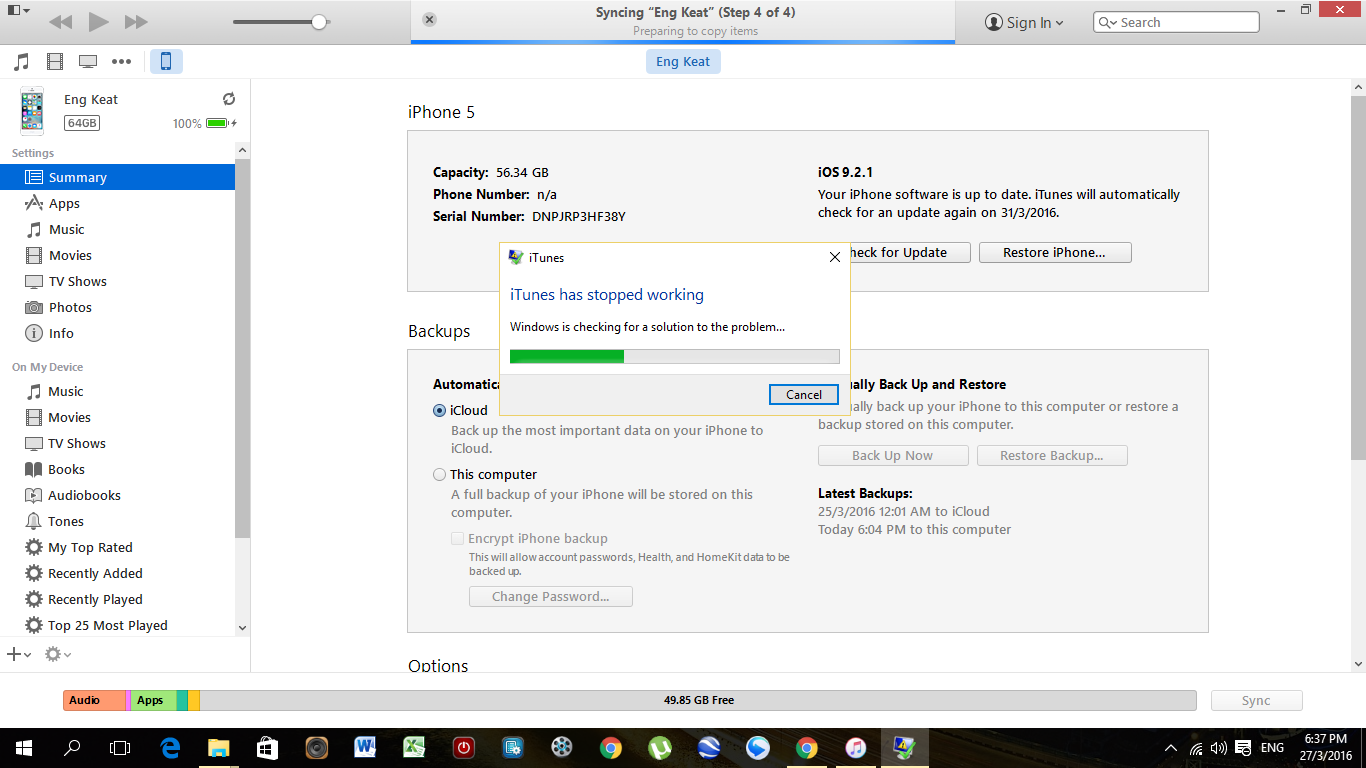Open Summary in the Settings sidebar
This screenshot has height=768, width=1366.
point(118,177)
